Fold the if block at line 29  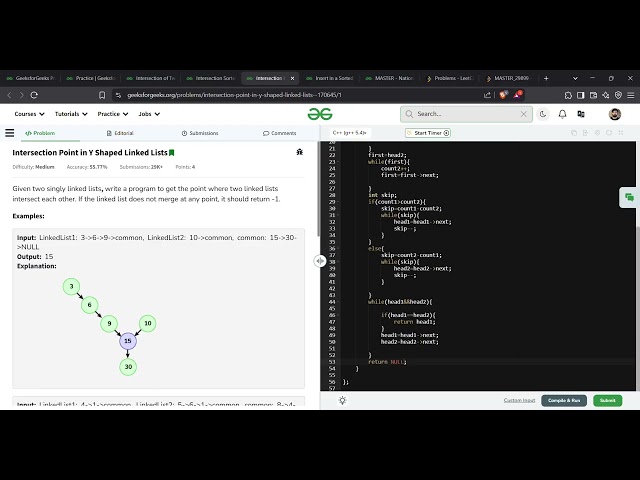[x=338, y=202]
